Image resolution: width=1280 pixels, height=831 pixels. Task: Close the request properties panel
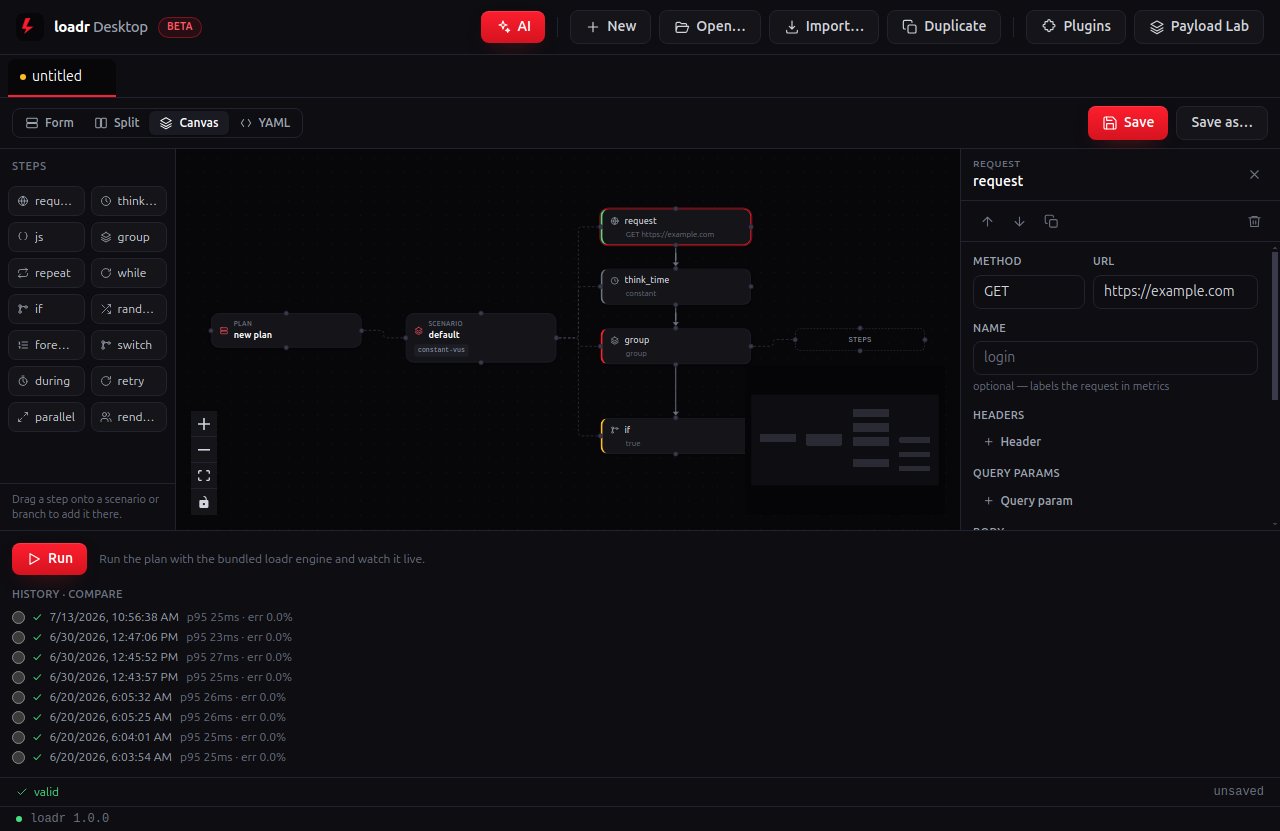[x=1254, y=175]
